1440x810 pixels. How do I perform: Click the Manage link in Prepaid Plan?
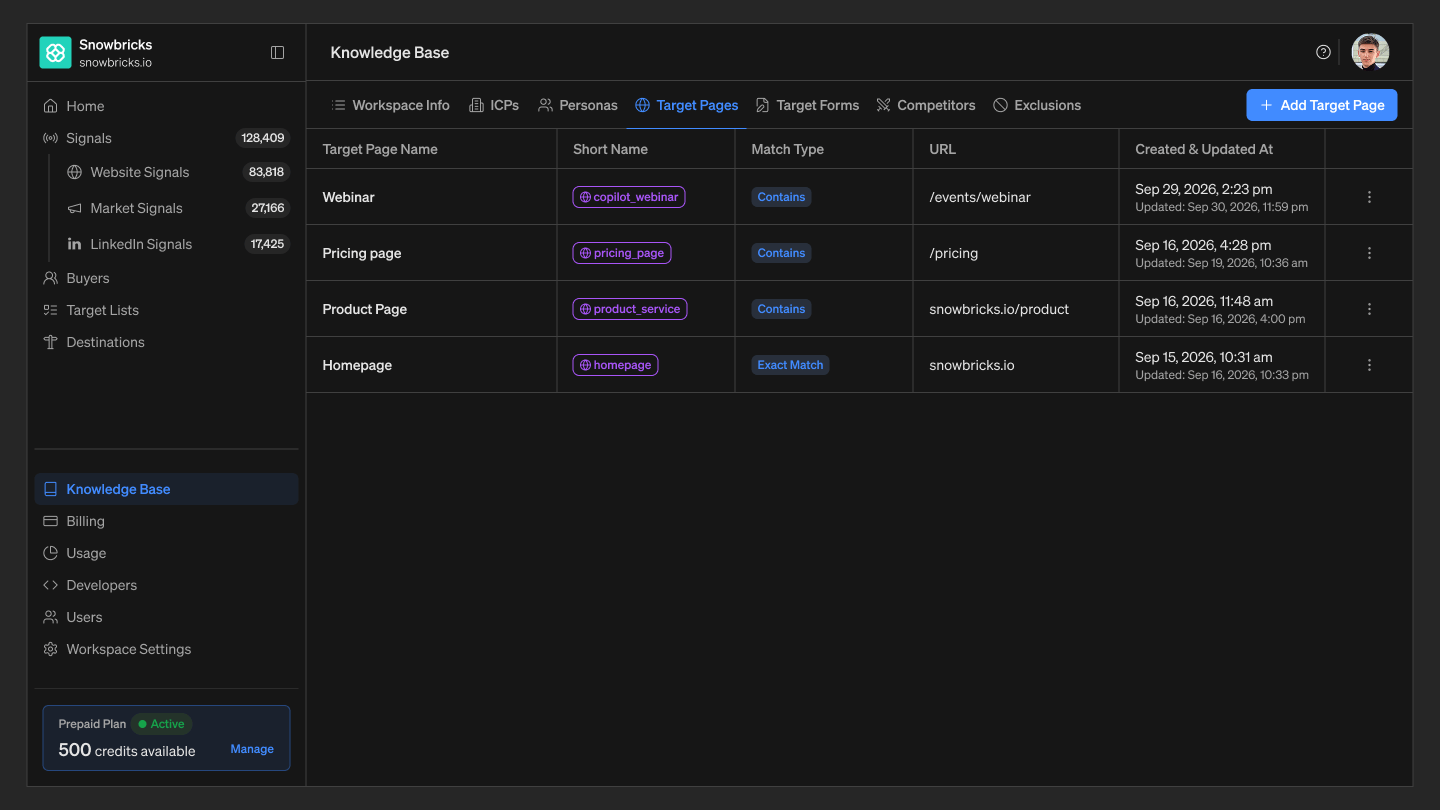252,749
